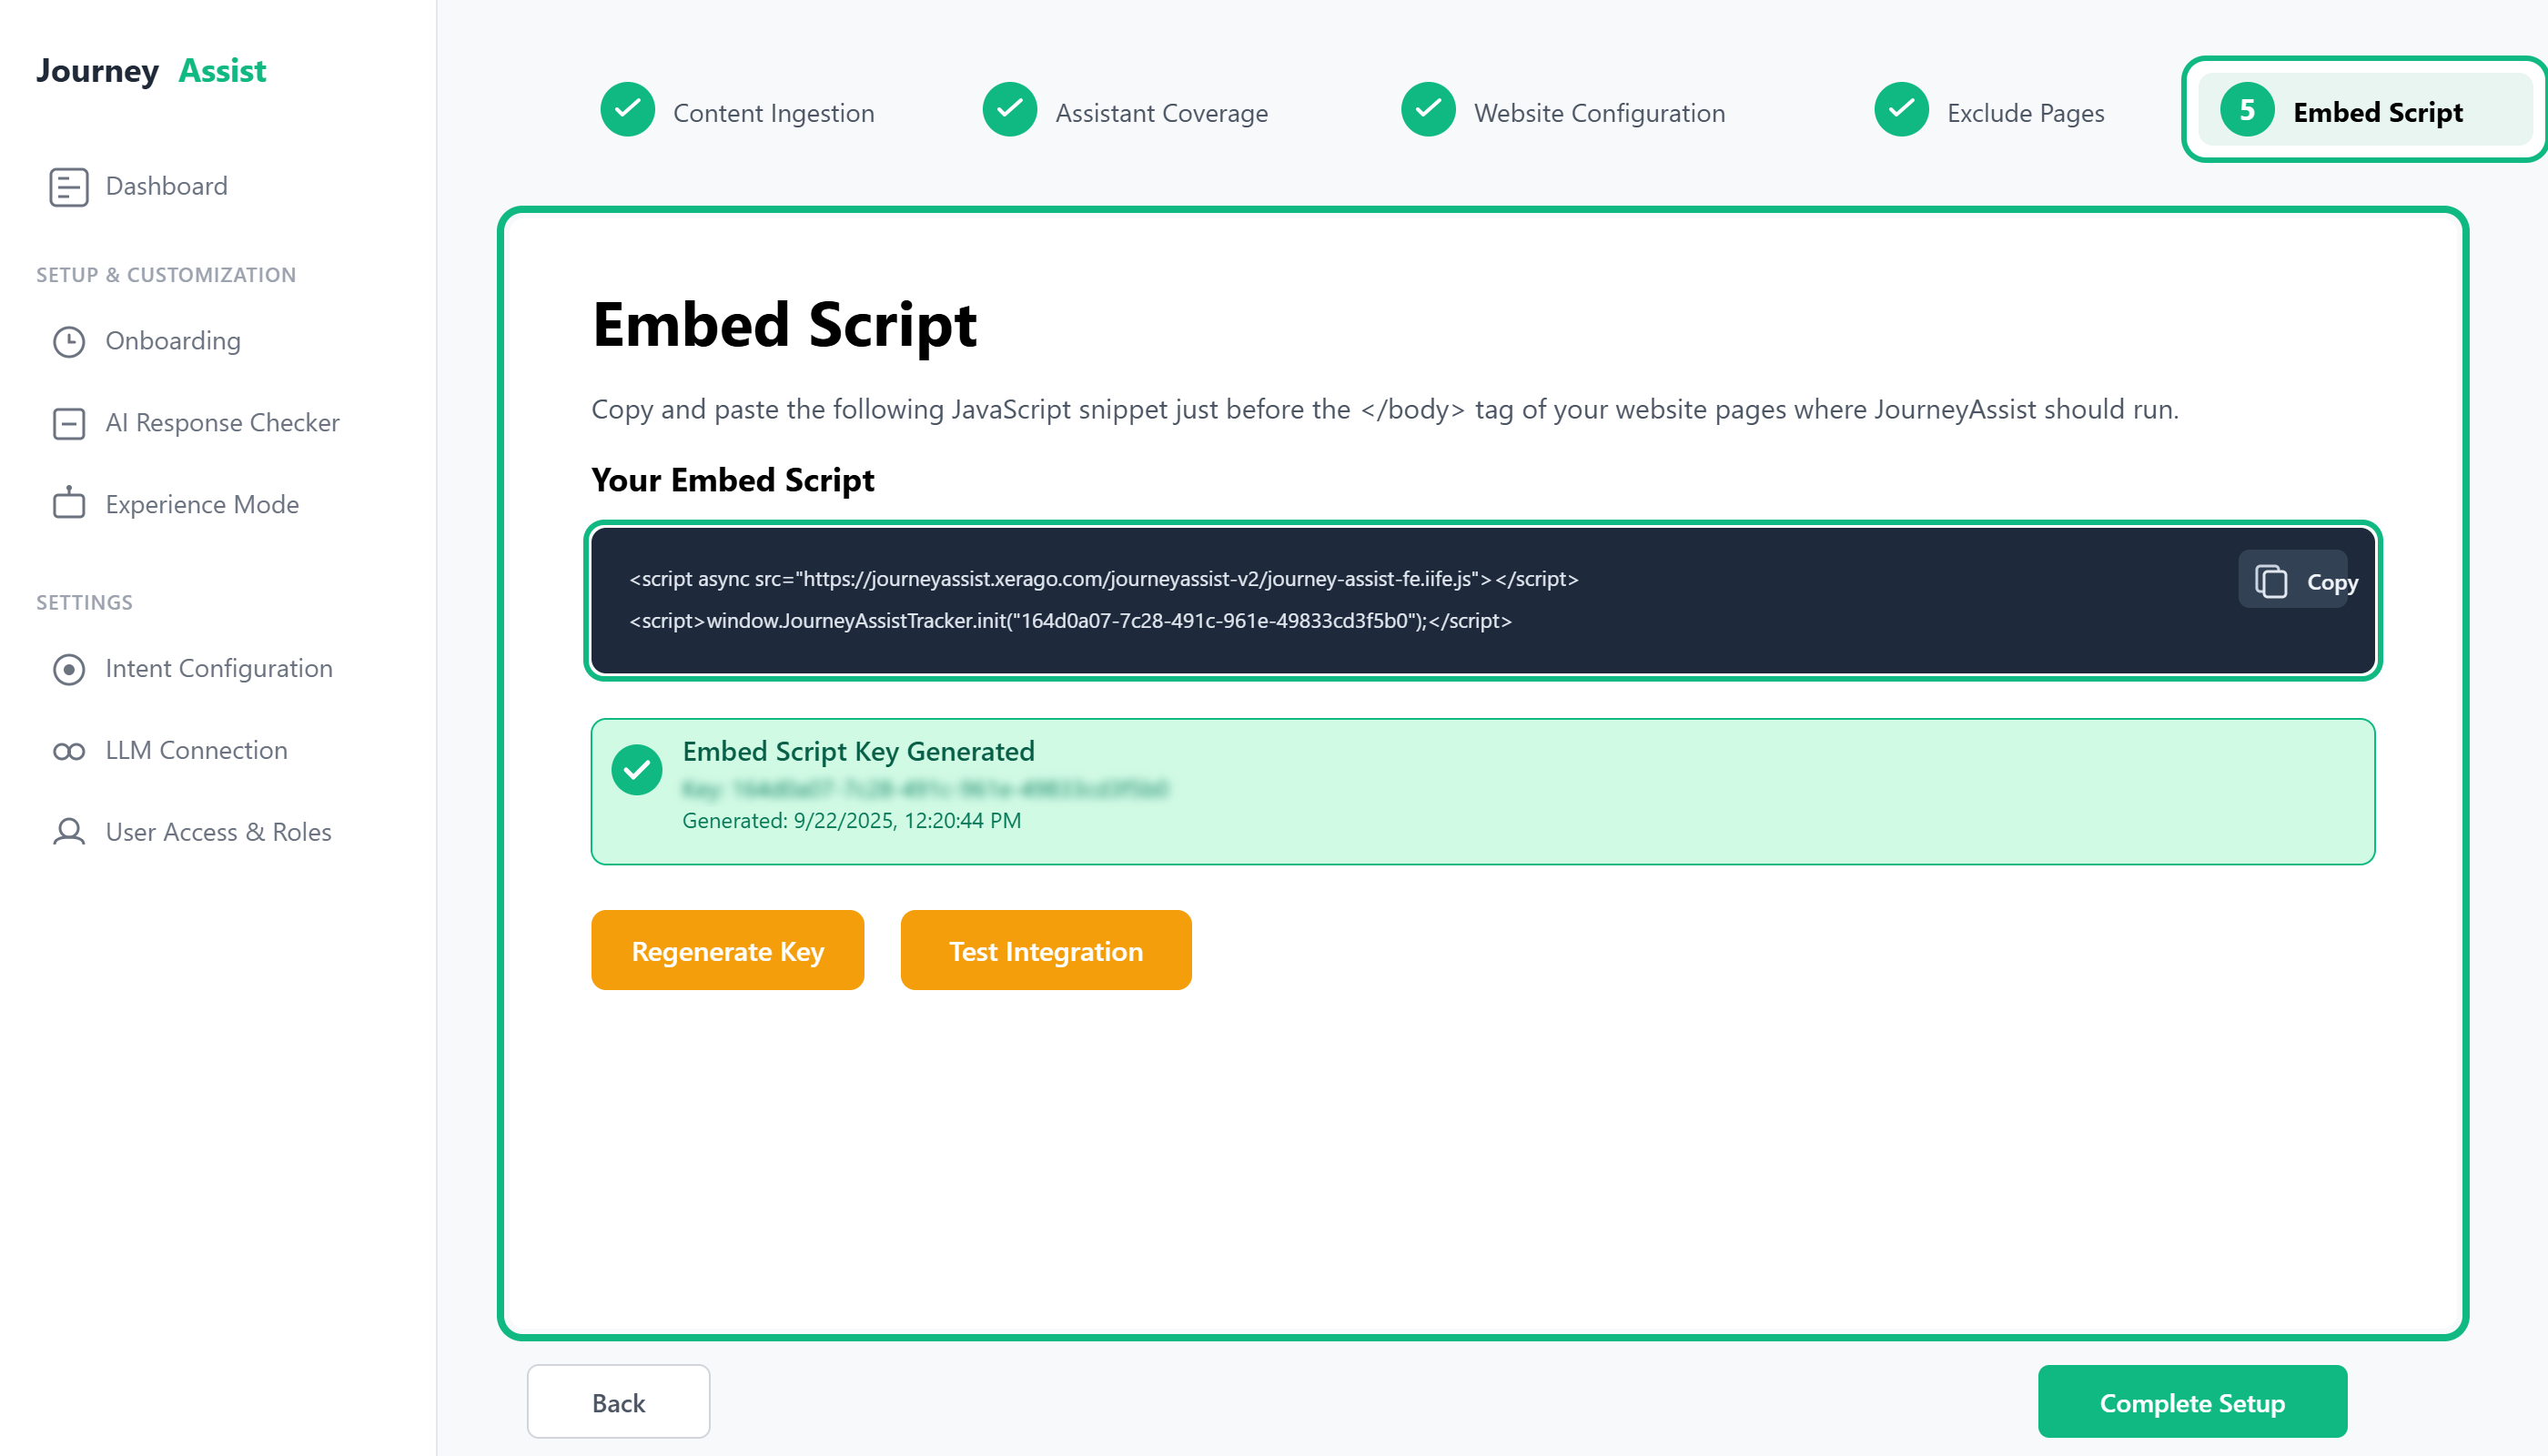Screen dimensions: 2548x1456
Task: Click the Dashboard sidebar icon
Action: pos(69,187)
